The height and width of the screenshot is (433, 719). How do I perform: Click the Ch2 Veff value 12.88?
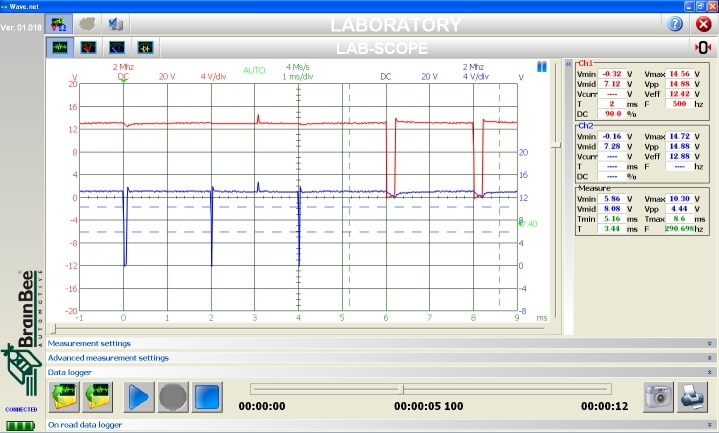[x=679, y=156]
